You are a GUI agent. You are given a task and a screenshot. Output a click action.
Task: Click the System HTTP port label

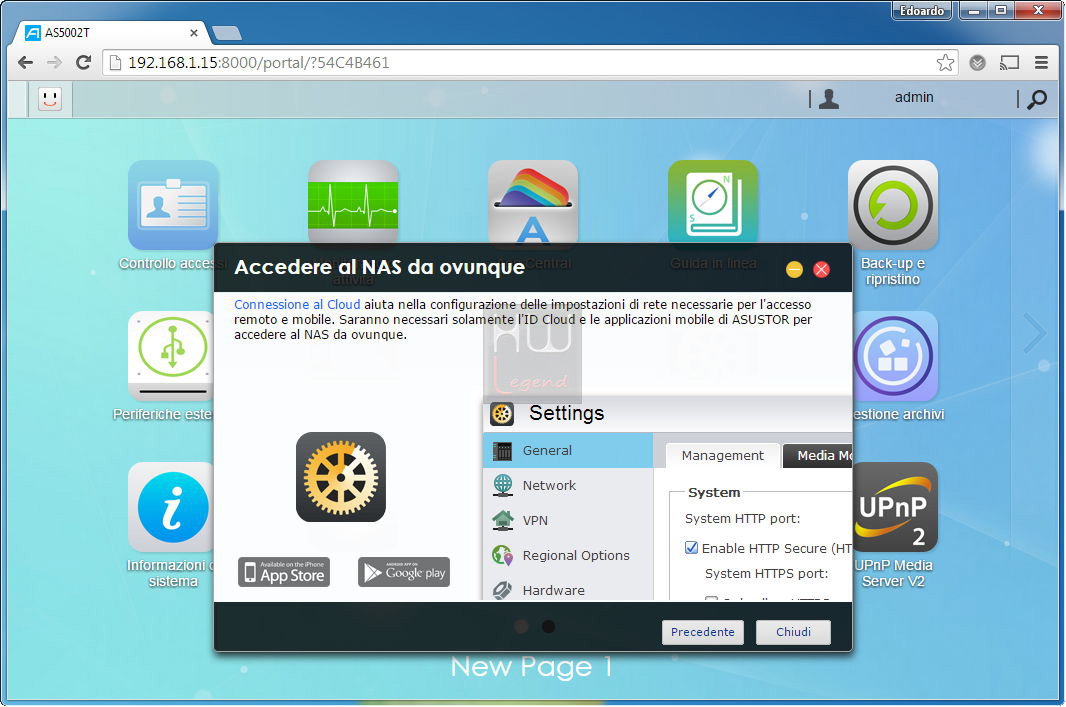tap(742, 519)
